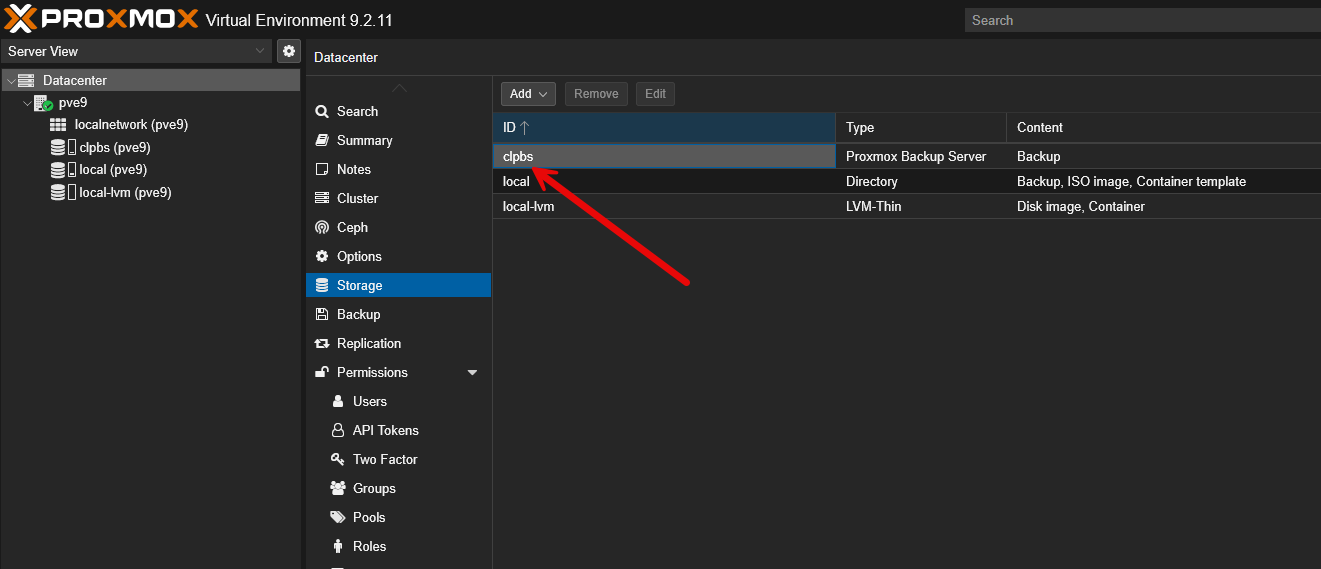
Task: Open the Add storage dropdown
Action: point(528,94)
